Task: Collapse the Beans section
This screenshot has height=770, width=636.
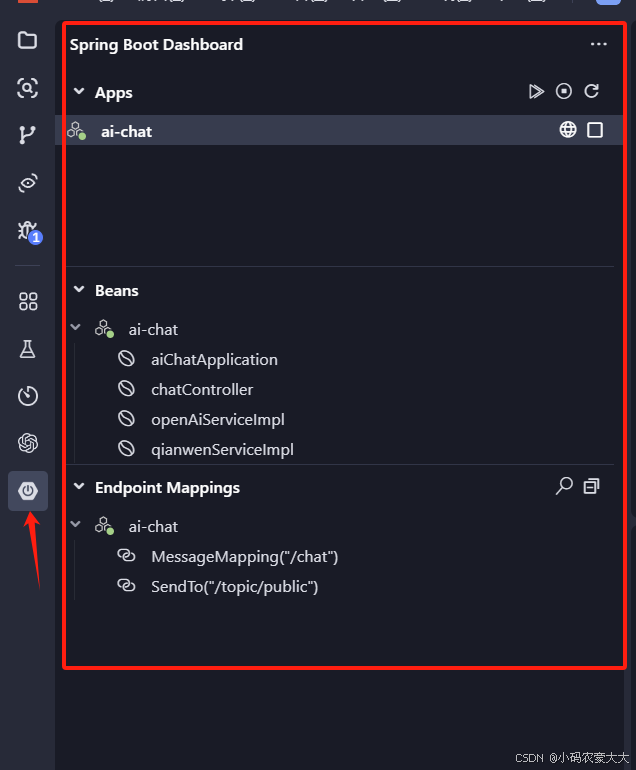Action: (79, 289)
